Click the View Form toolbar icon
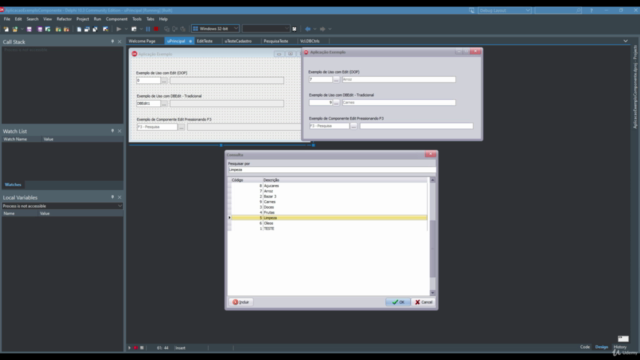The width and height of the screenshot is (640, 360). pos(87,29)
